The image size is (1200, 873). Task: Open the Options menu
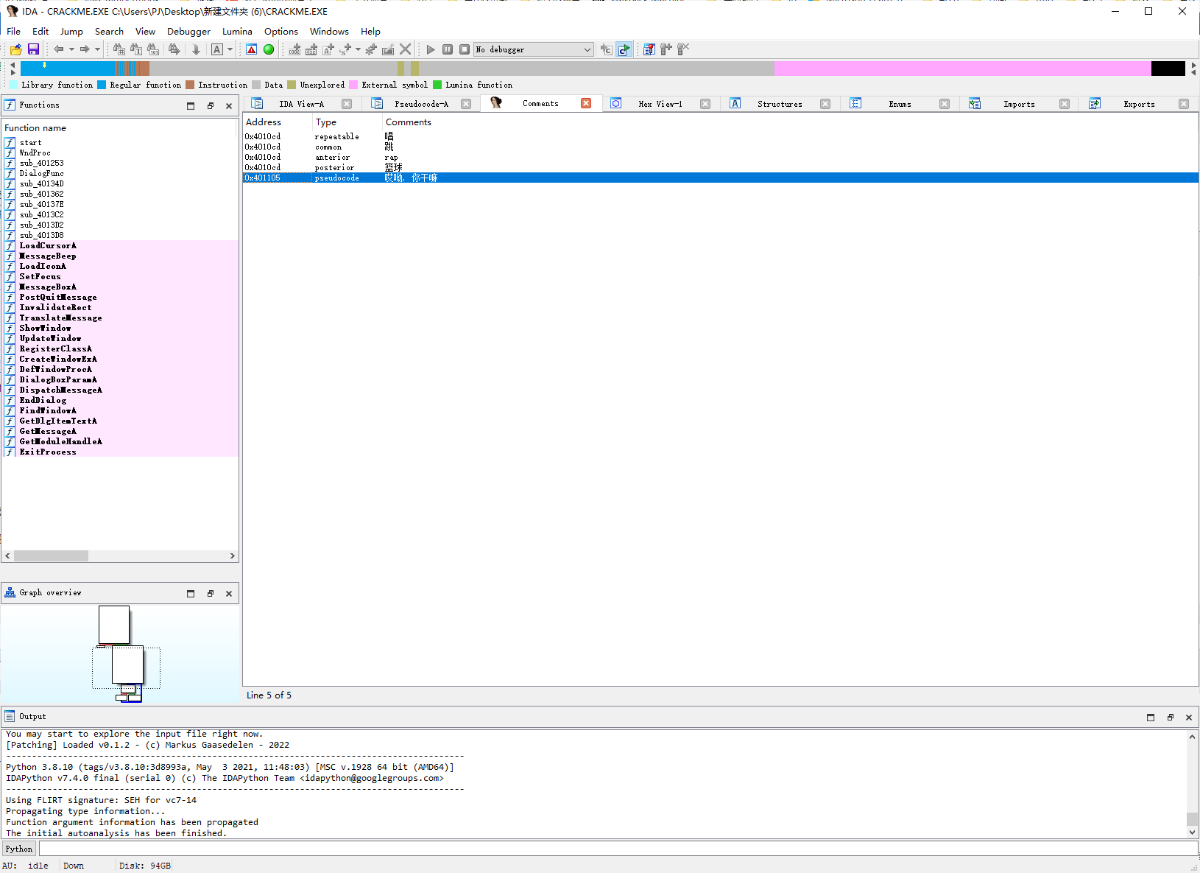281,31
